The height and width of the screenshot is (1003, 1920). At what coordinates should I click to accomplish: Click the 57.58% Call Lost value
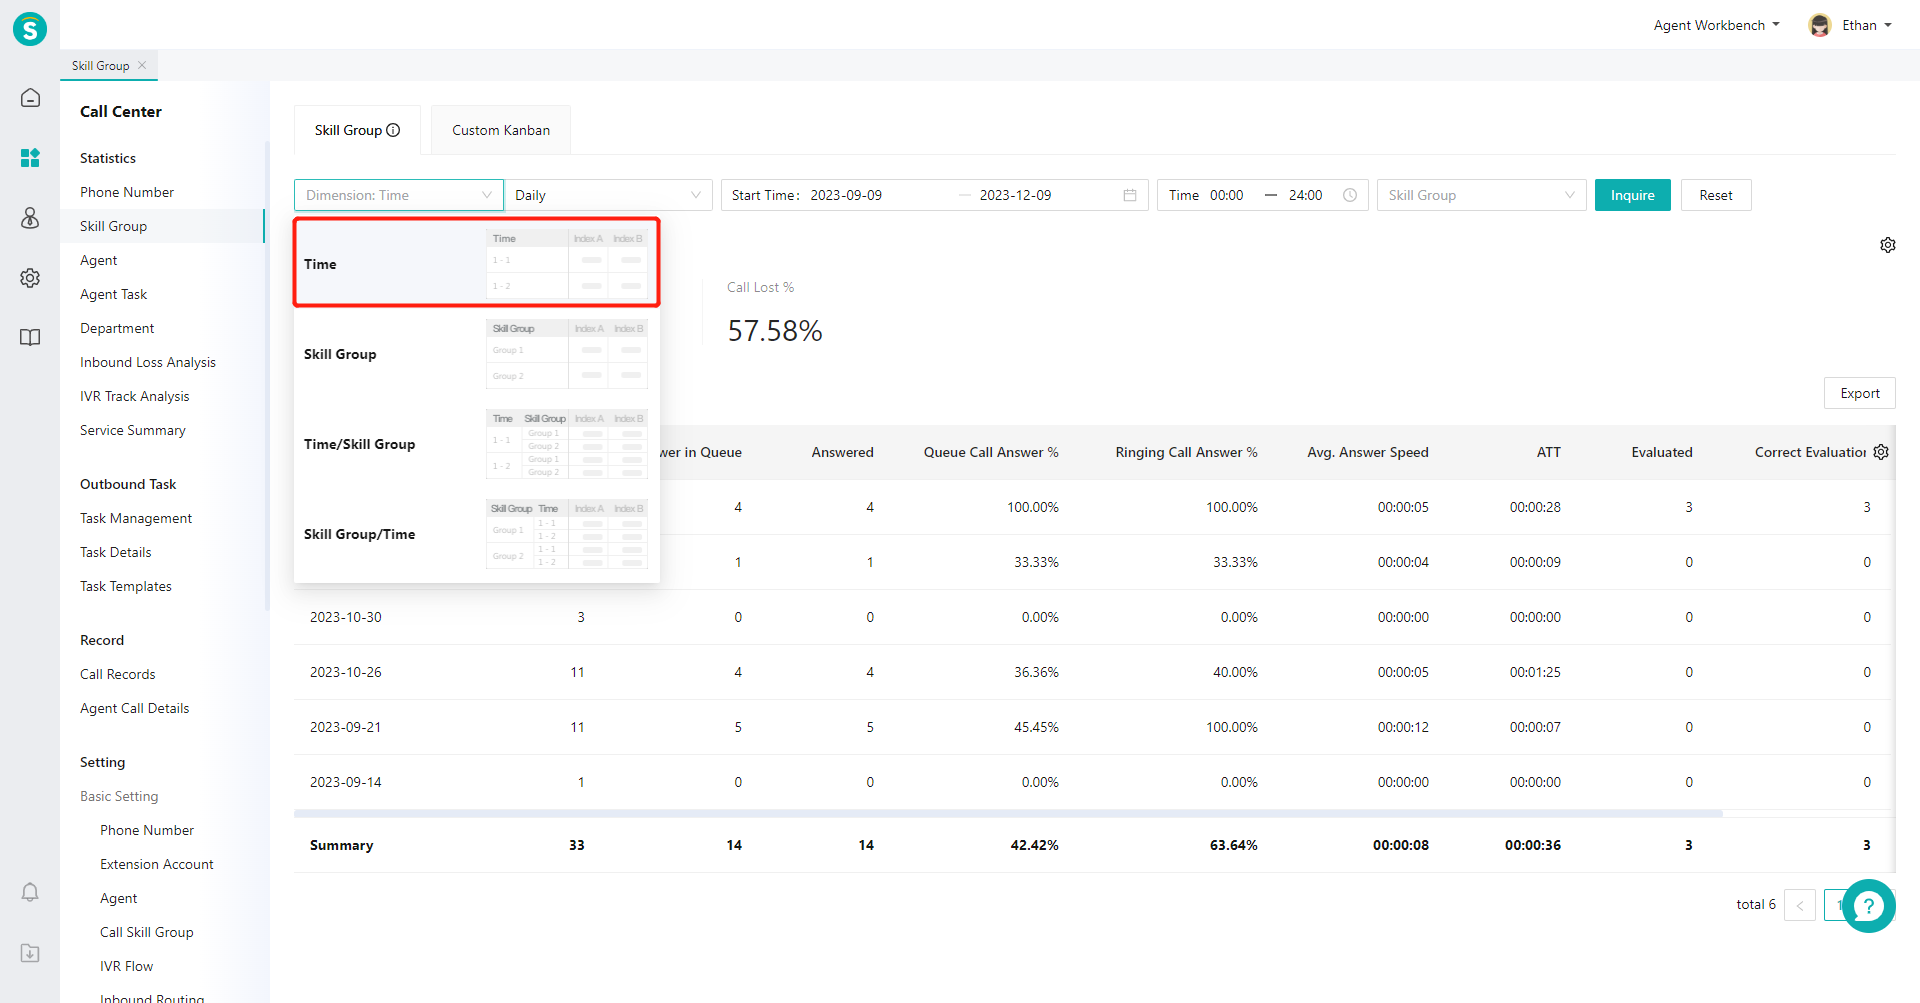(775, 331)
